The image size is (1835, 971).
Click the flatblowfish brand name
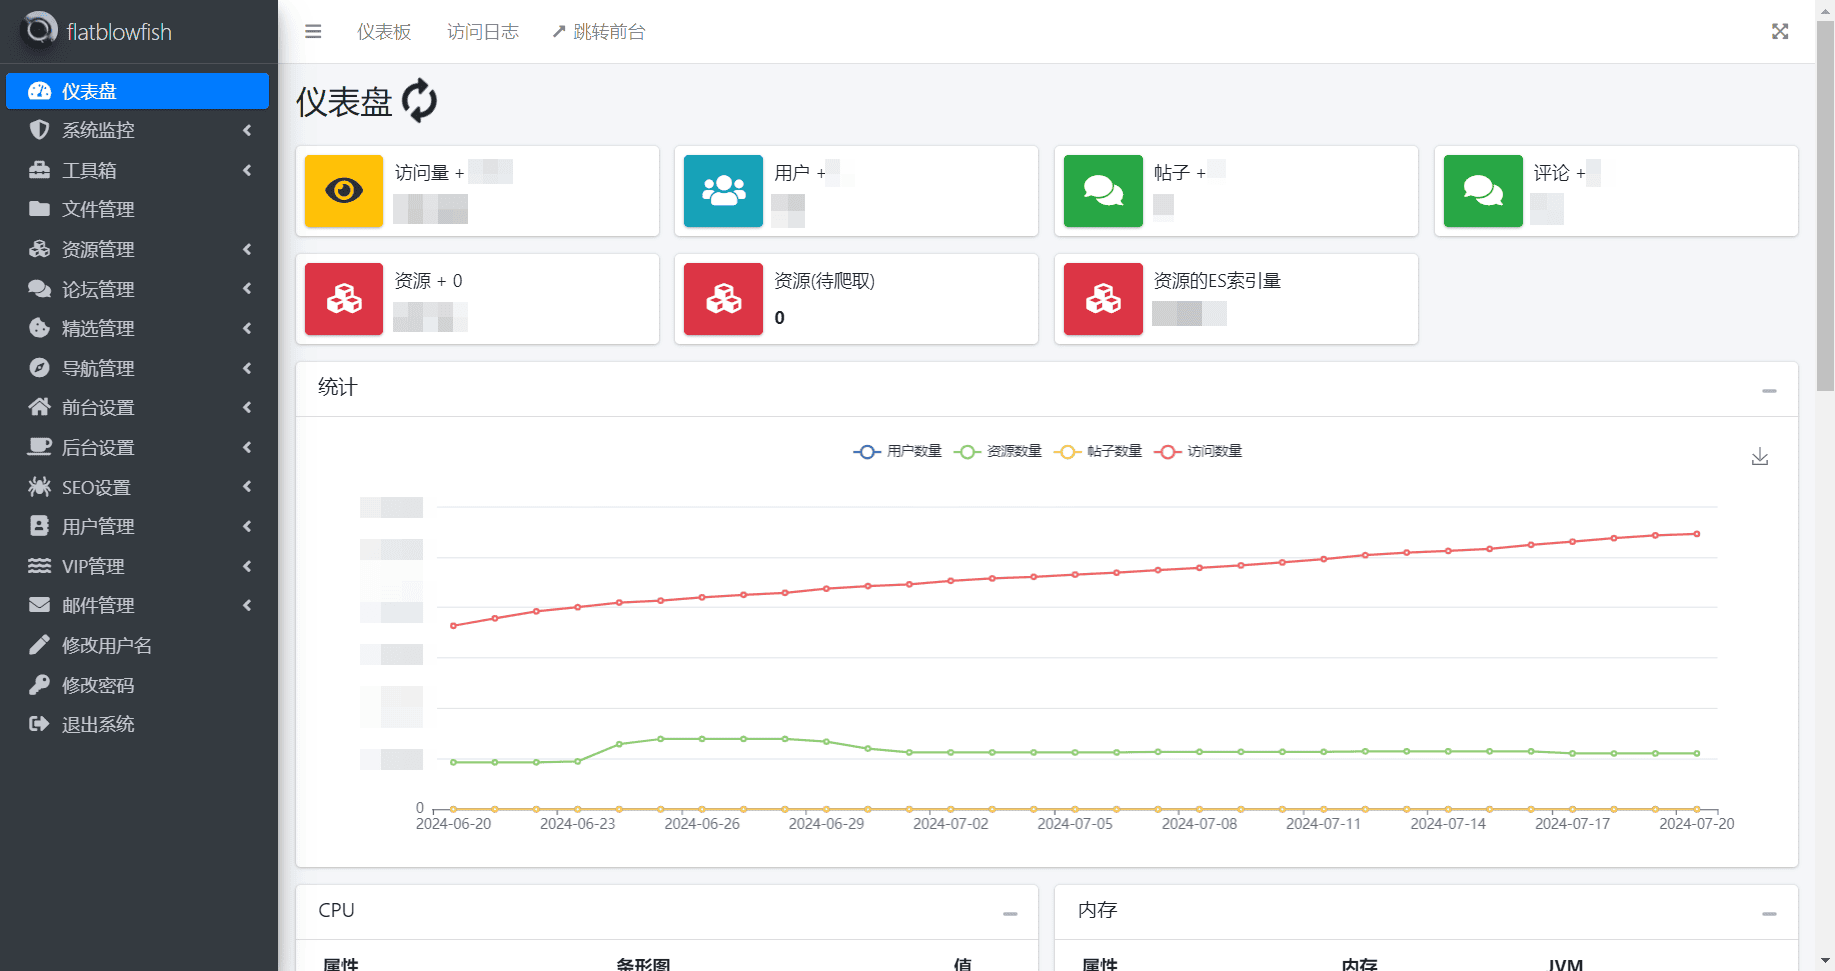coord(119,32)
